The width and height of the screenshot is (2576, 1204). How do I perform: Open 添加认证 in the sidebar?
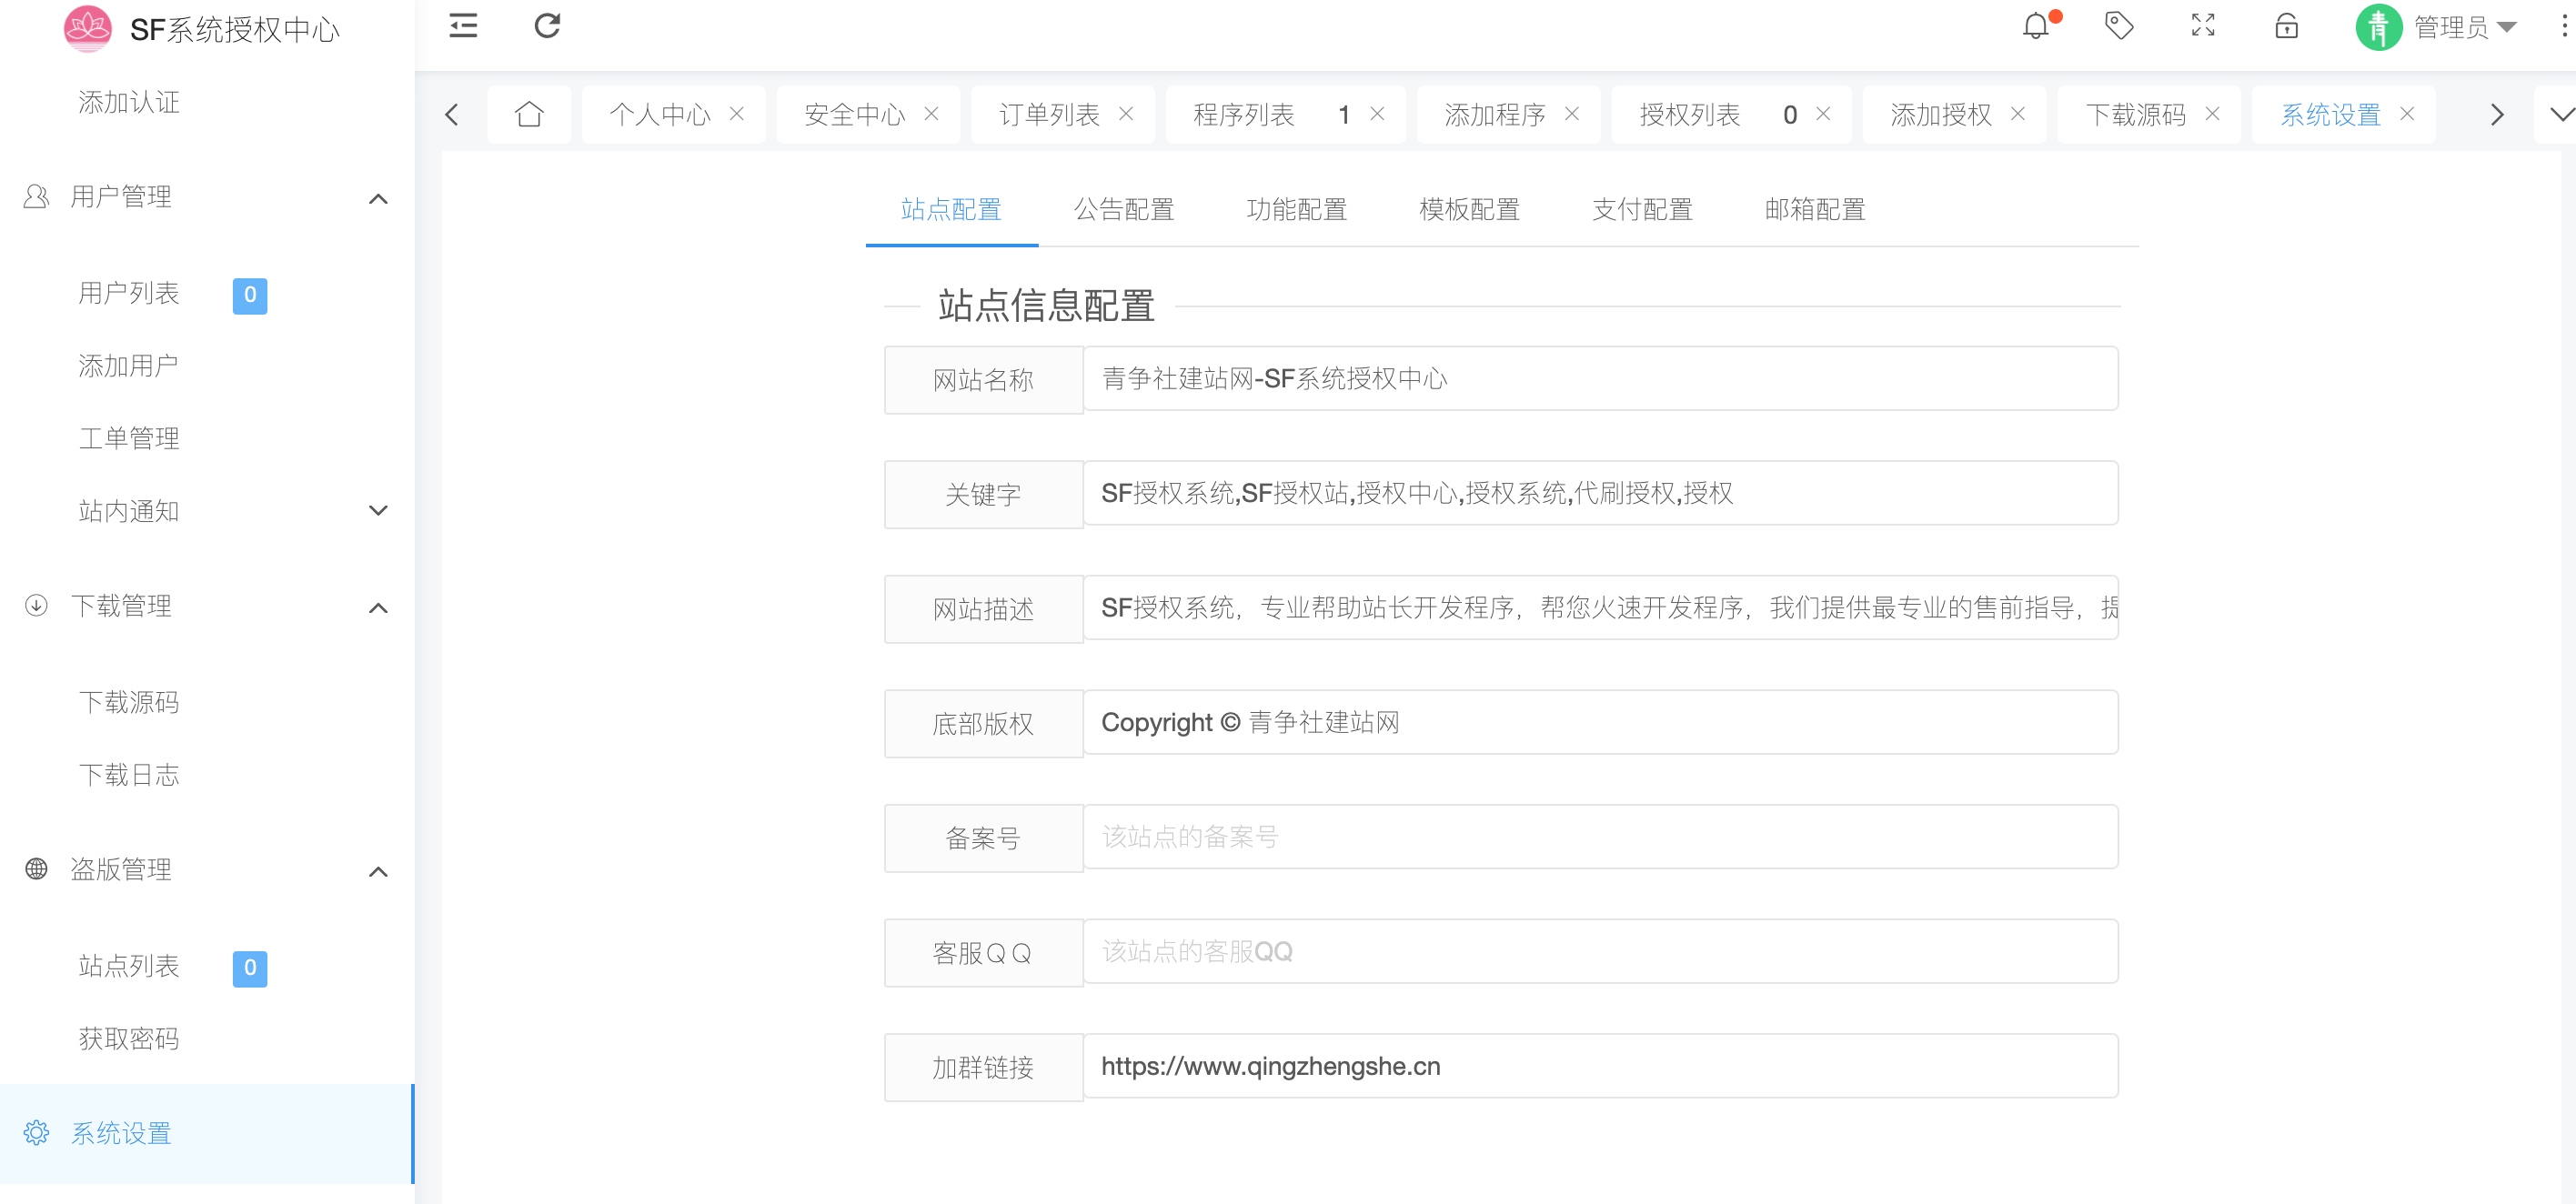pyautogui.click(x=129, y=102)
